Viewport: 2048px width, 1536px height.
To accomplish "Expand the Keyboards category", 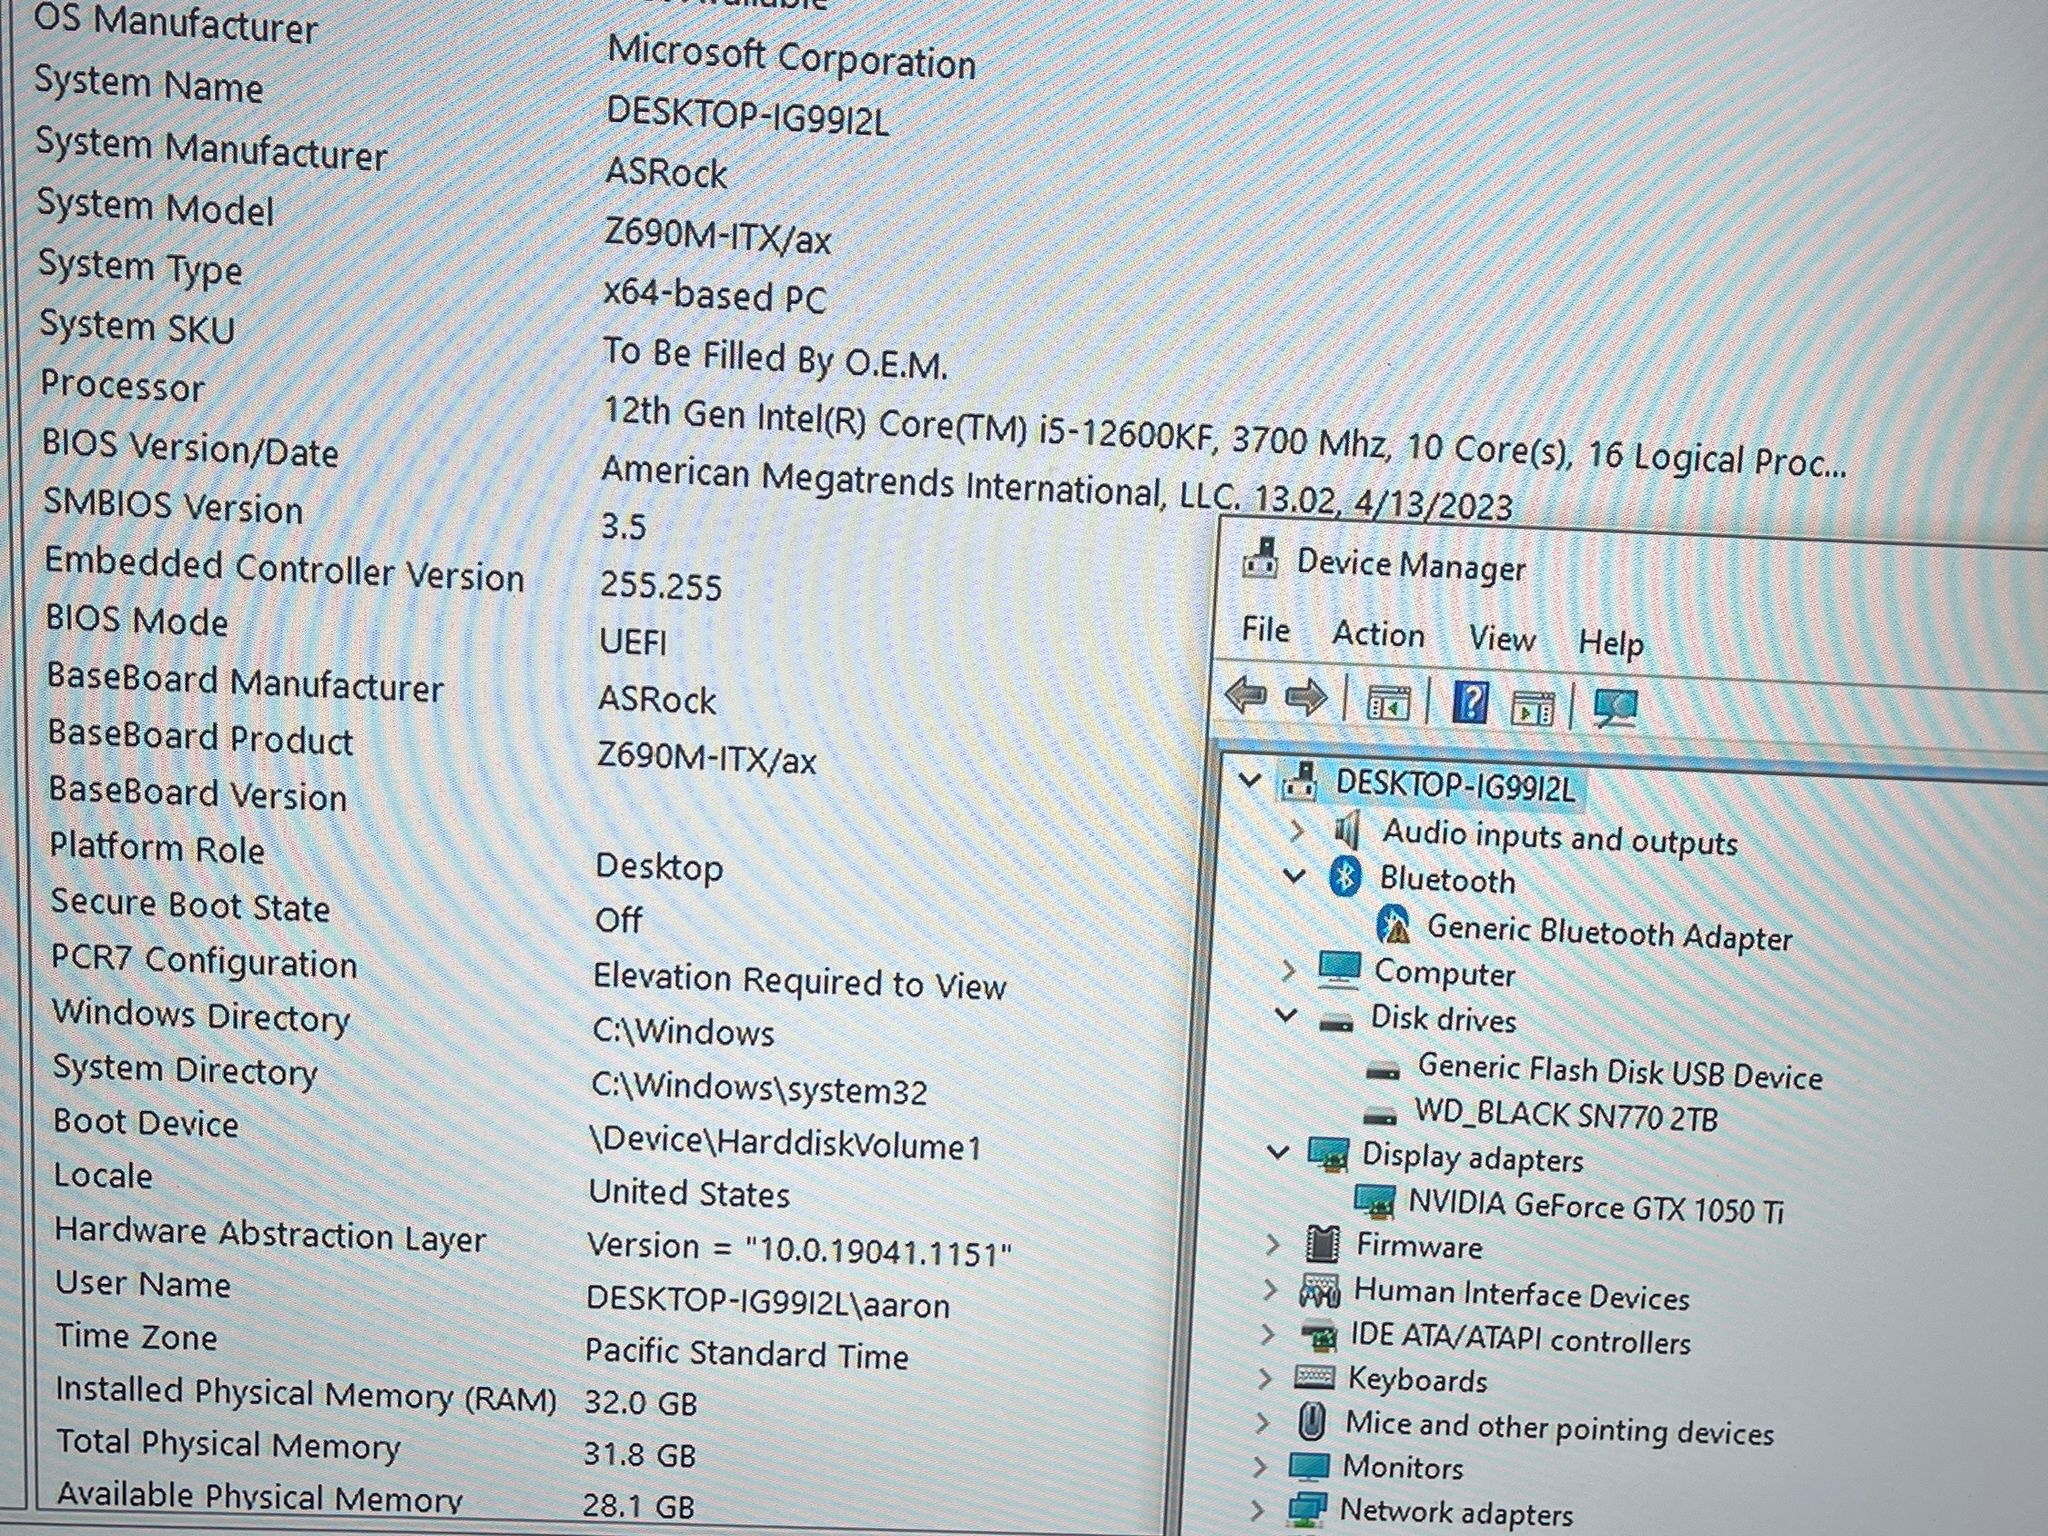I will click(x=1265, y=1378).
